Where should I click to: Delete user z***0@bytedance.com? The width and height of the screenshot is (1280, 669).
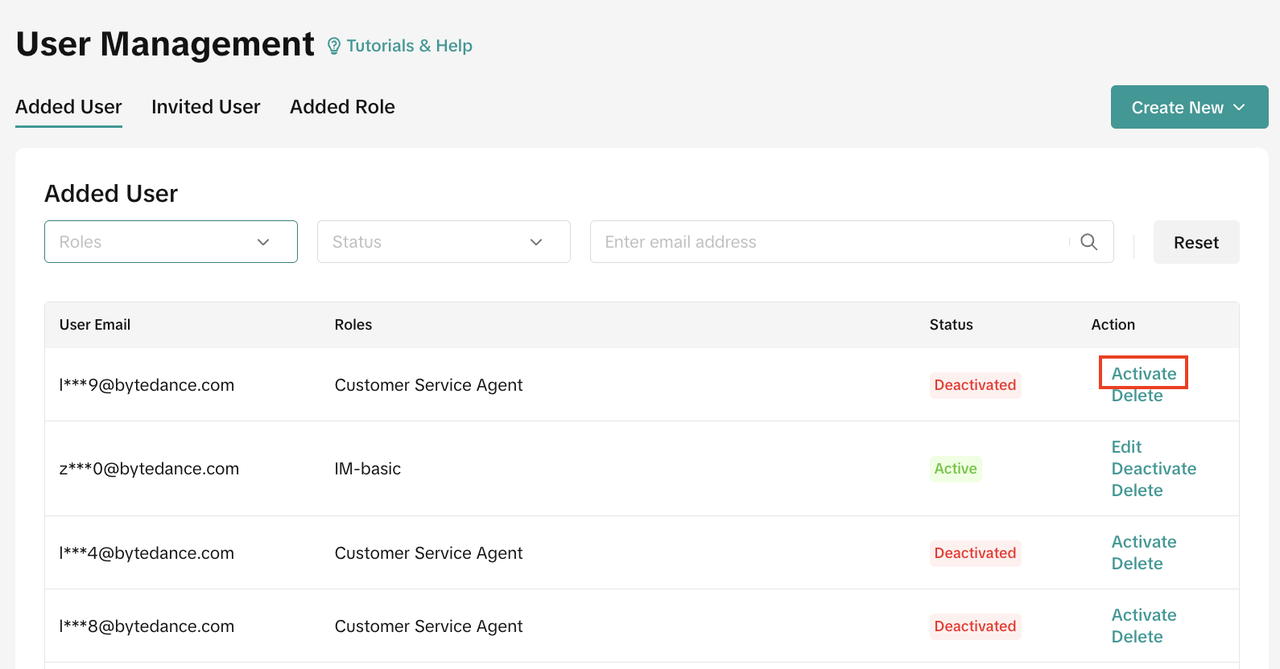[x=1137, y=491]
